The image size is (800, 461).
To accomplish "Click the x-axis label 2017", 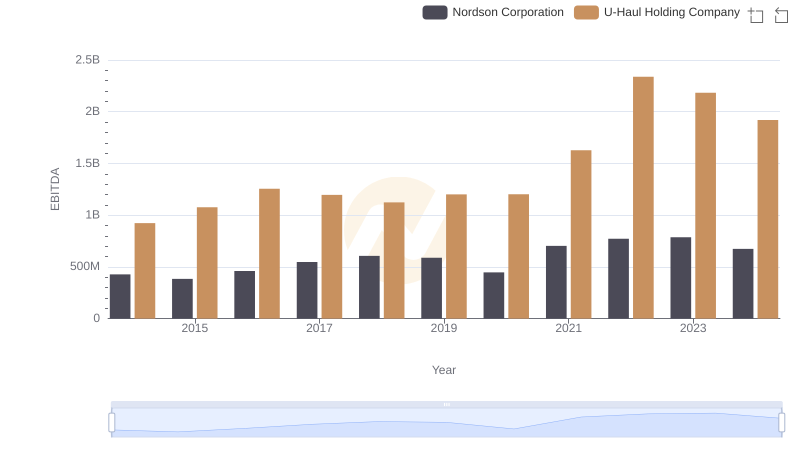I will pos(319,328).
